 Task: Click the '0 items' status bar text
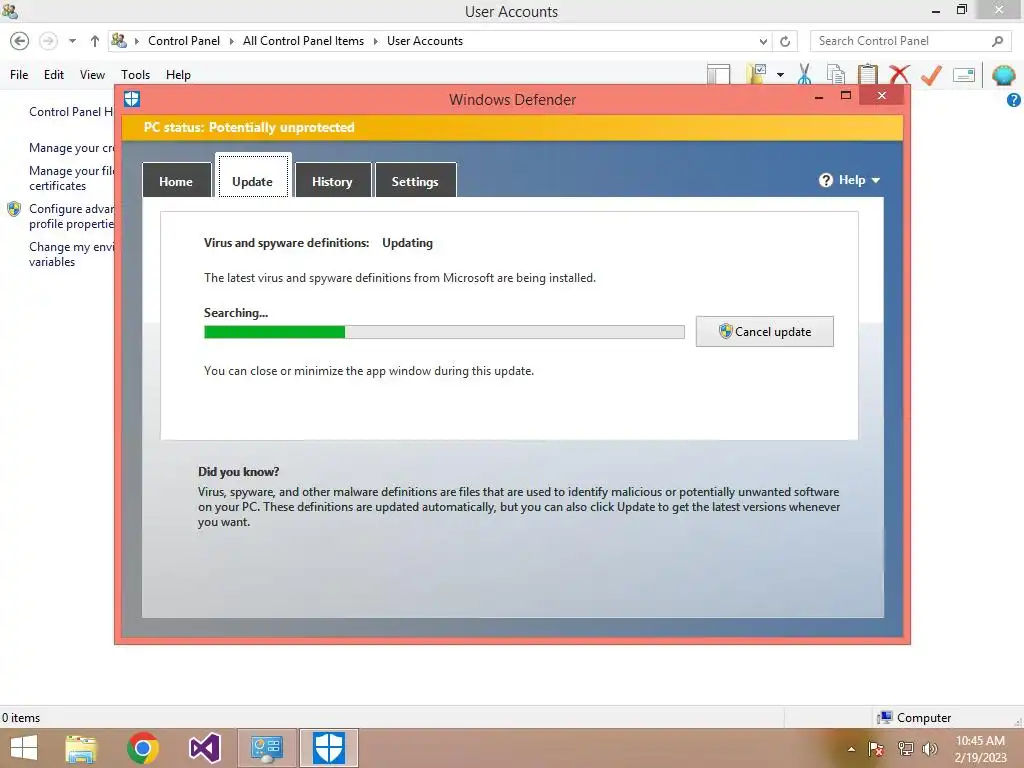click(21, 718)
